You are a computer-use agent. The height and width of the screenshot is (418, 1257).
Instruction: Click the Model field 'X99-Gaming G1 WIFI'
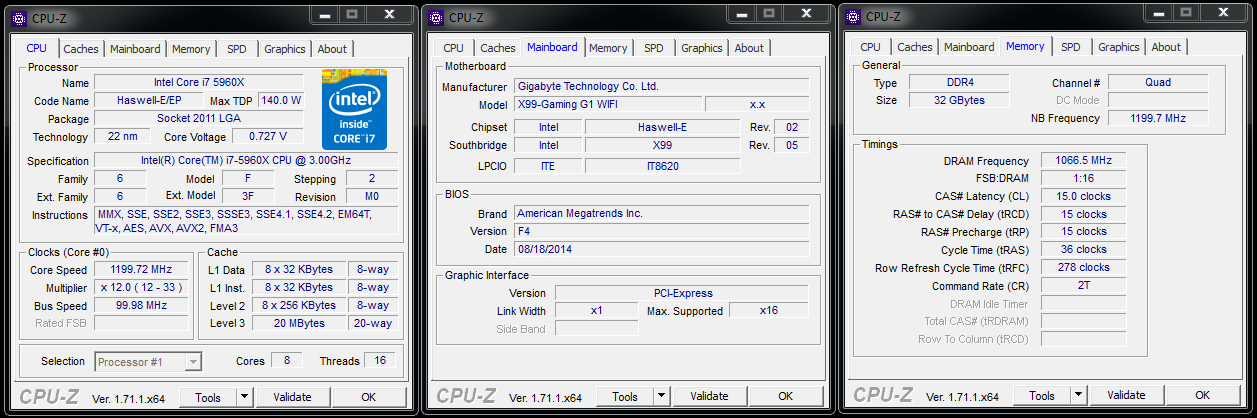coord(608,104)
